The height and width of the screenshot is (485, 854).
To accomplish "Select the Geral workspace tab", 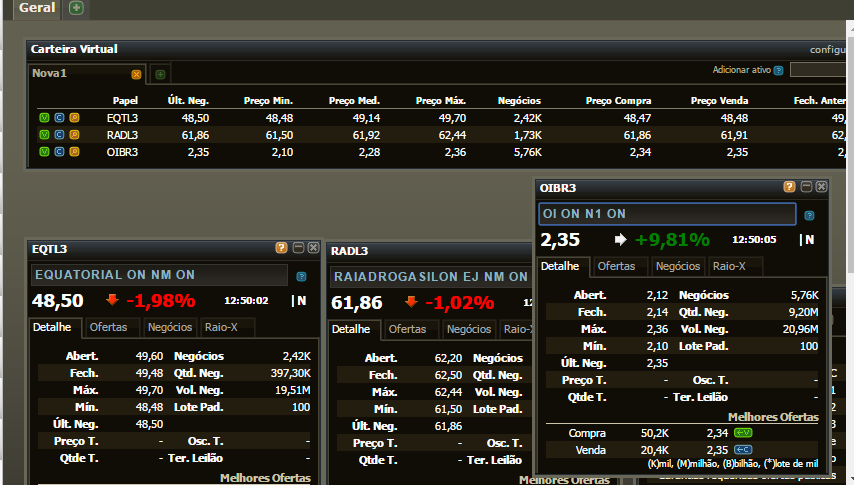I will coord(36,8).
